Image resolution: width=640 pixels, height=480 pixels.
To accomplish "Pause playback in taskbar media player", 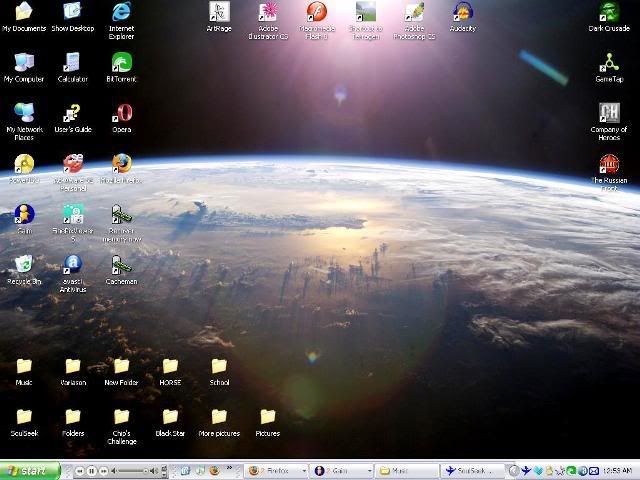I will (x=92, y=471).
